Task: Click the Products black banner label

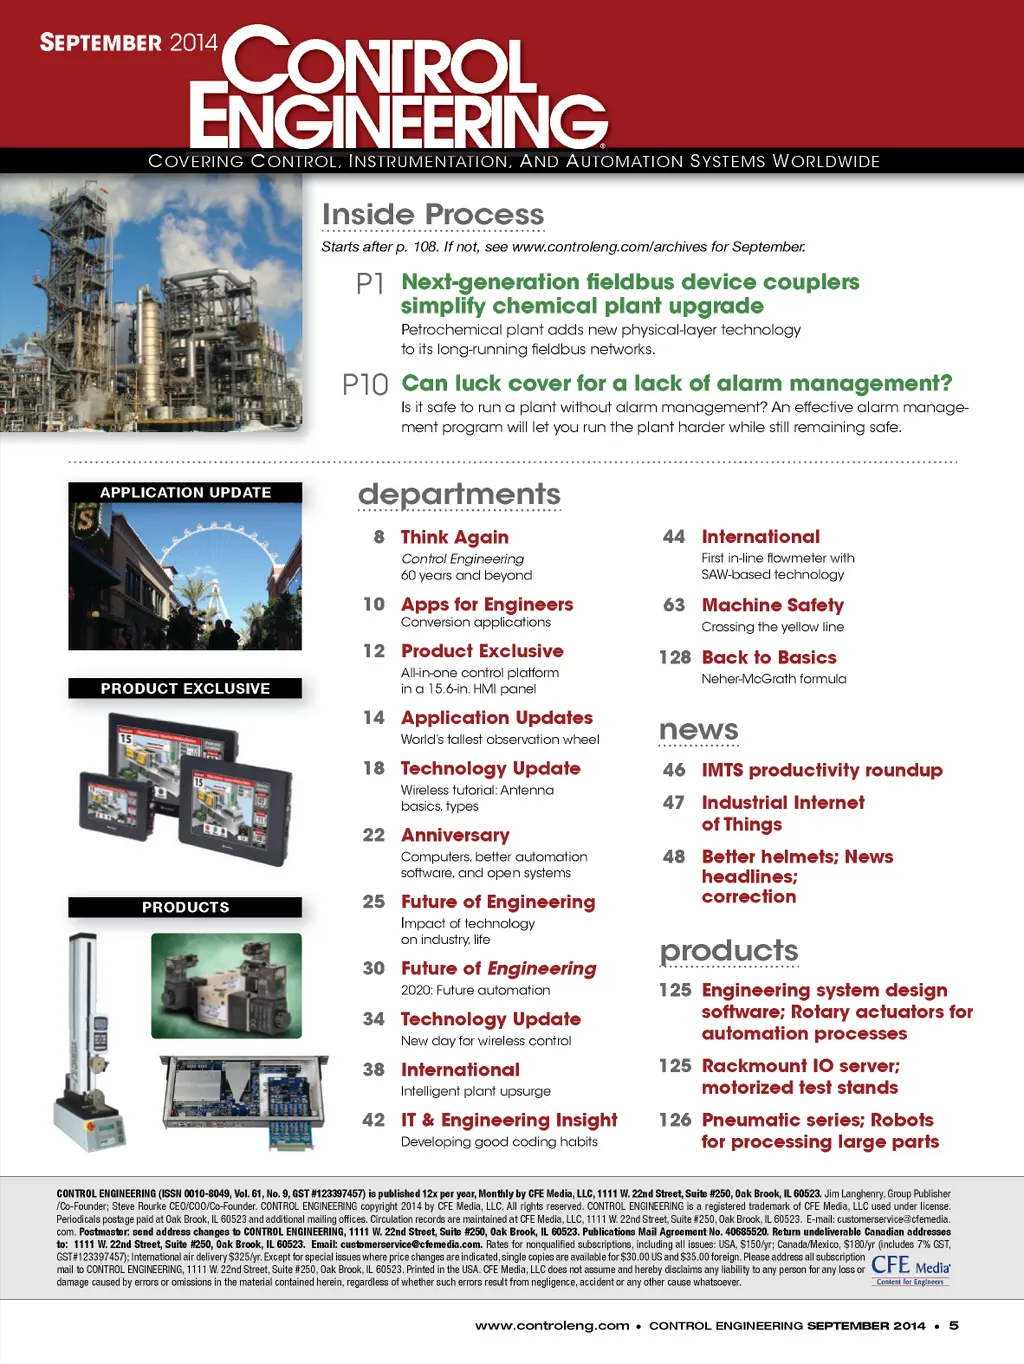Action: (x=185, y=907)
